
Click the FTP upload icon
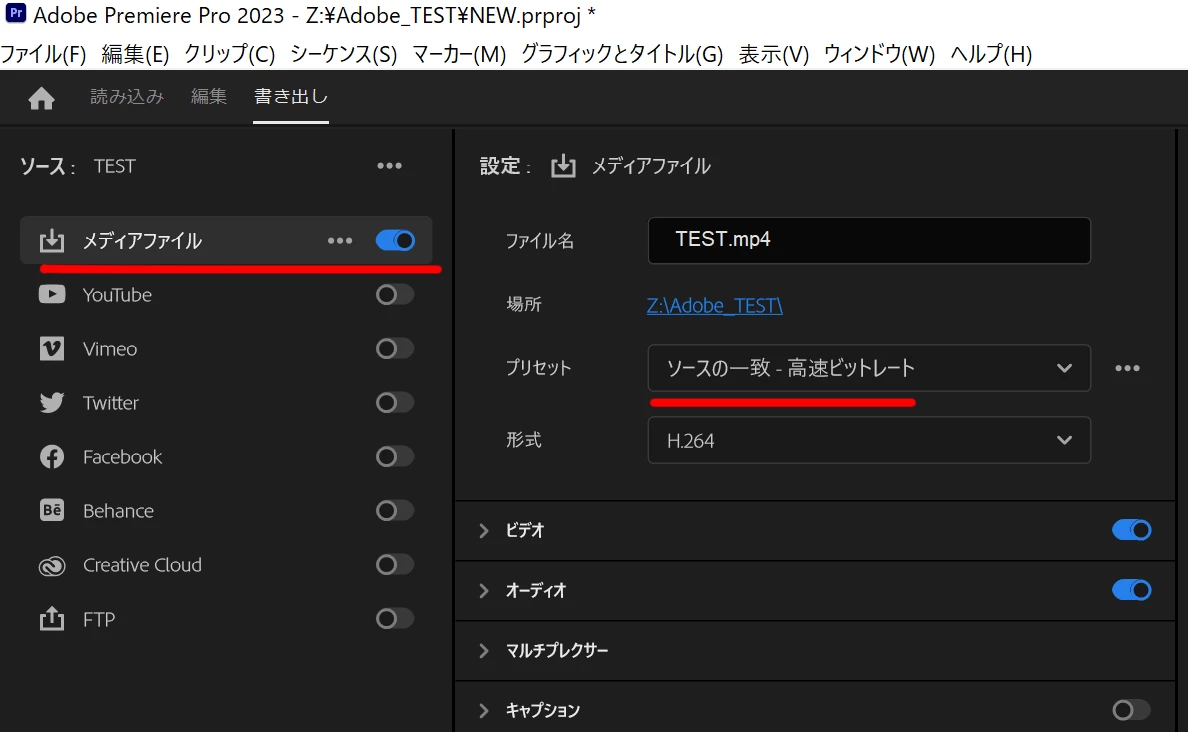point(52,618)
